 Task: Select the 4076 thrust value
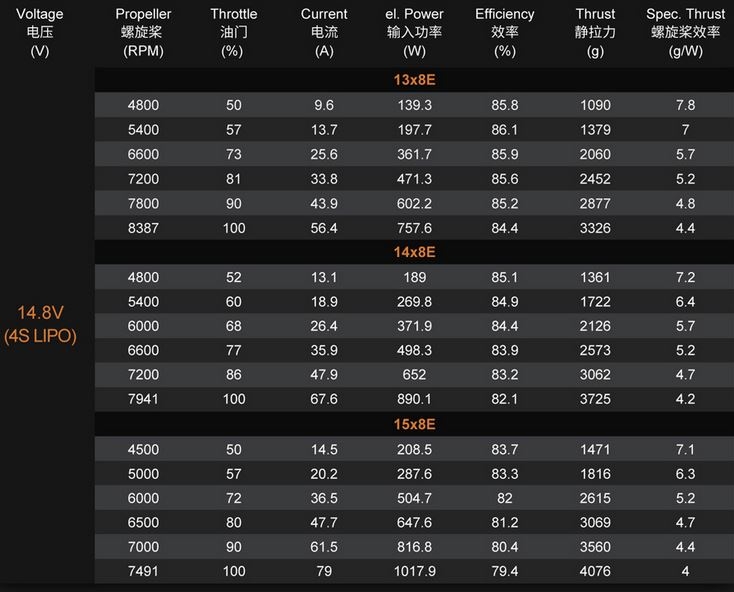pyautogui.click(x=595, y=571)
